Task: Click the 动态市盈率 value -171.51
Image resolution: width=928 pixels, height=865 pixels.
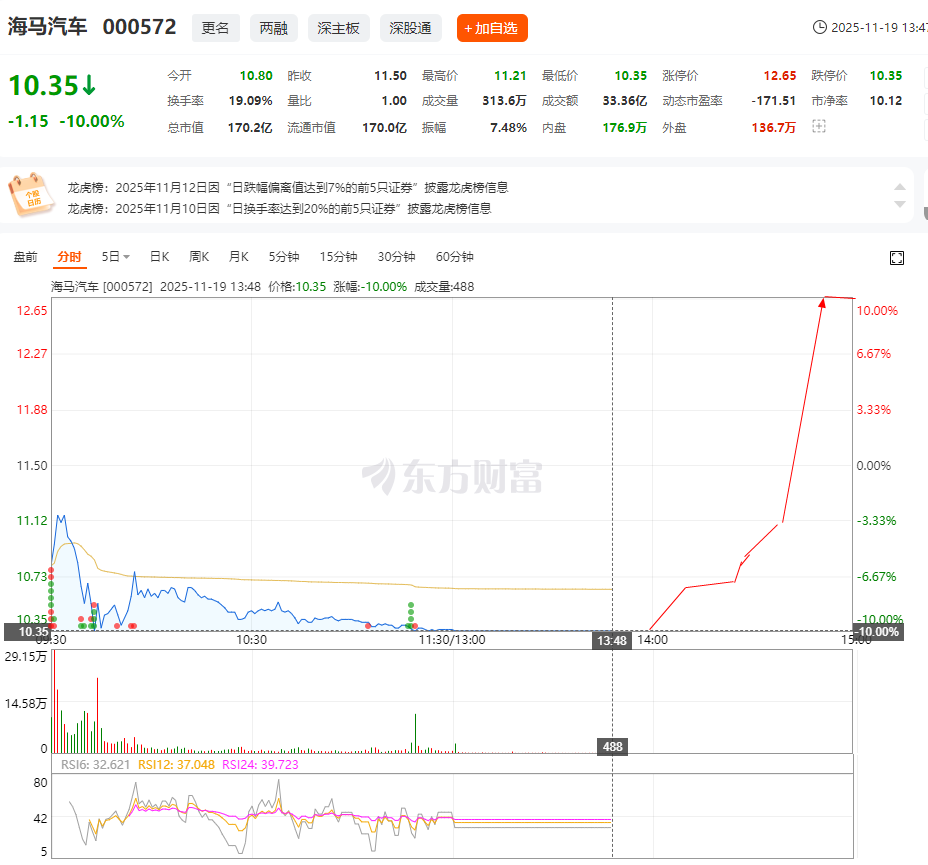Action: click(774, 101)
